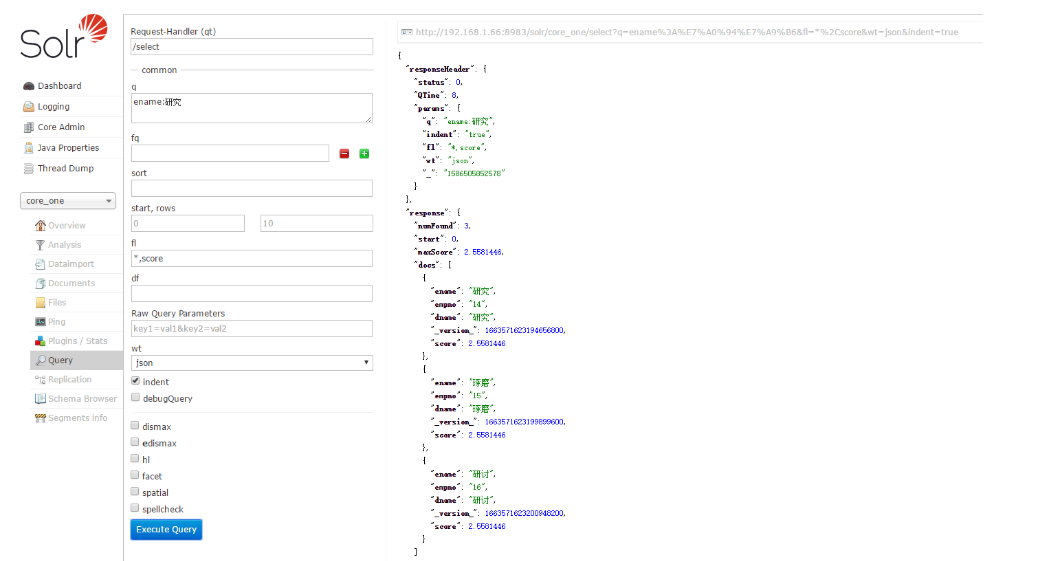Click the Solr logo
Screen dimensions: 1057x561
64,36
